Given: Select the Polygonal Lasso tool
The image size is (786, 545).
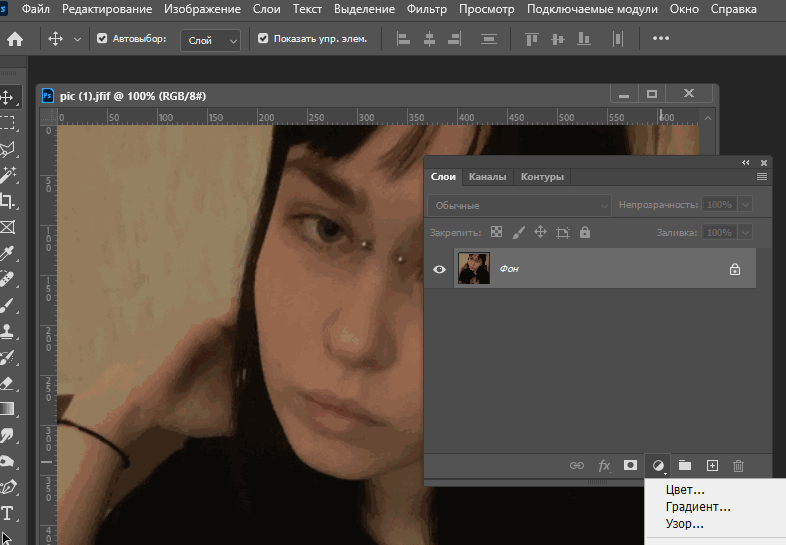Looking at the screenshot, I should [7, 149].
